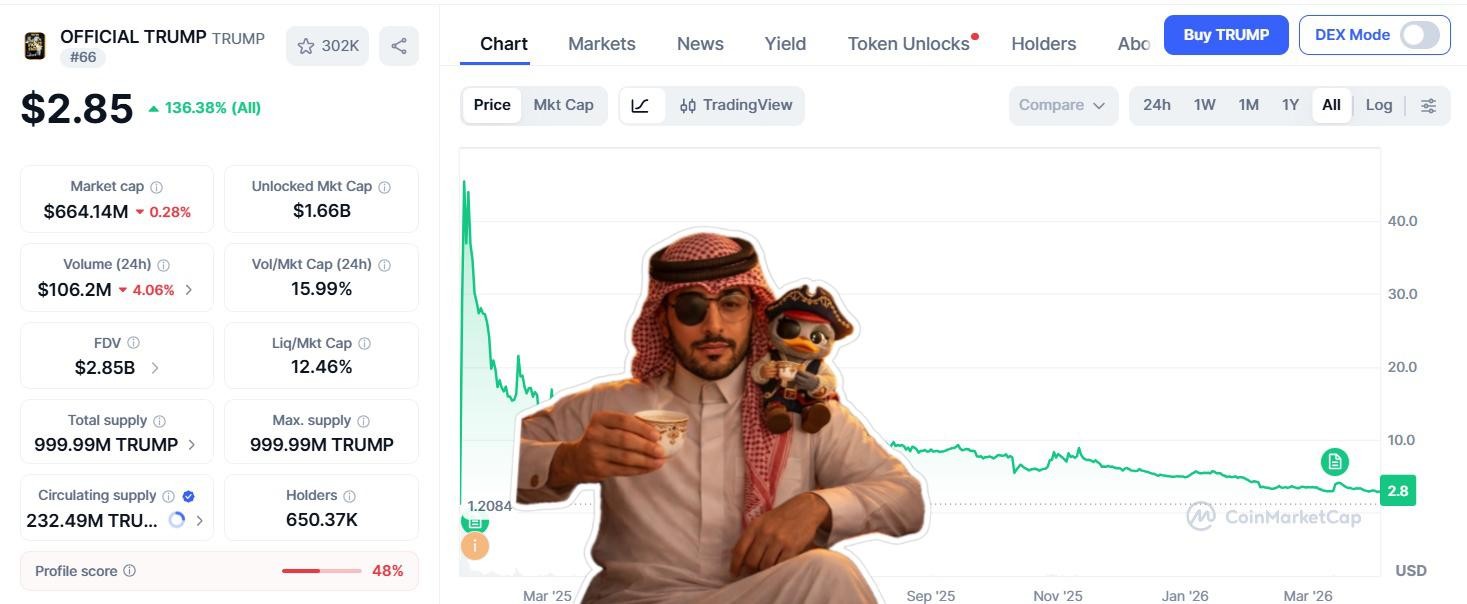This screenshot has height=604, width=1467.
Task: Expand the Volume (24h) details chevron
Action: 189,290
